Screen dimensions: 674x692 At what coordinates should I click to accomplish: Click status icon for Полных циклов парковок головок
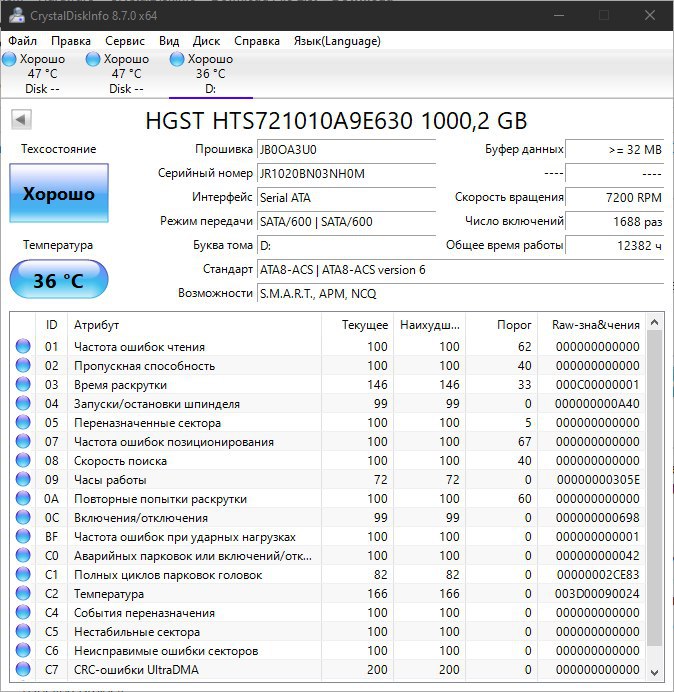coord(23,574)
